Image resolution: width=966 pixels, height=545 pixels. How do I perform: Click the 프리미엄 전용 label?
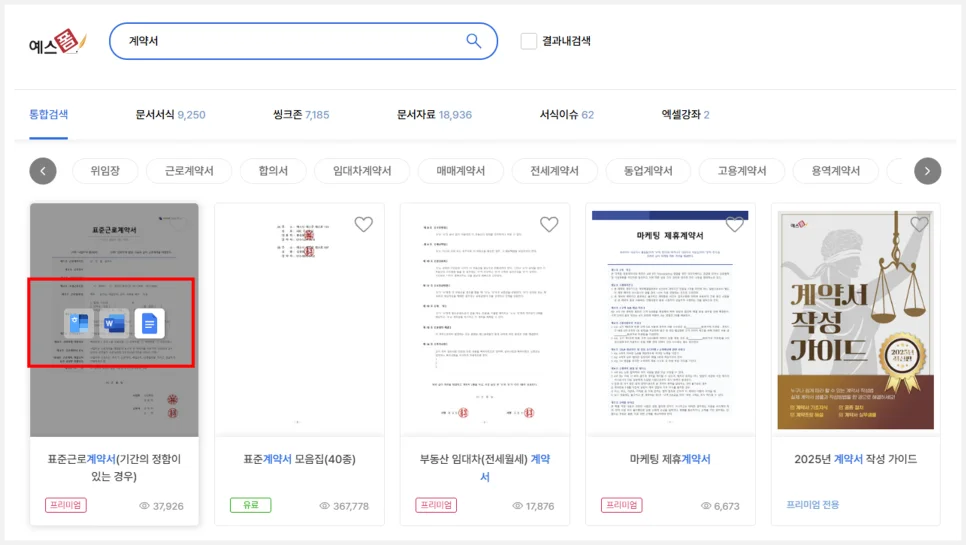point(813,504)
